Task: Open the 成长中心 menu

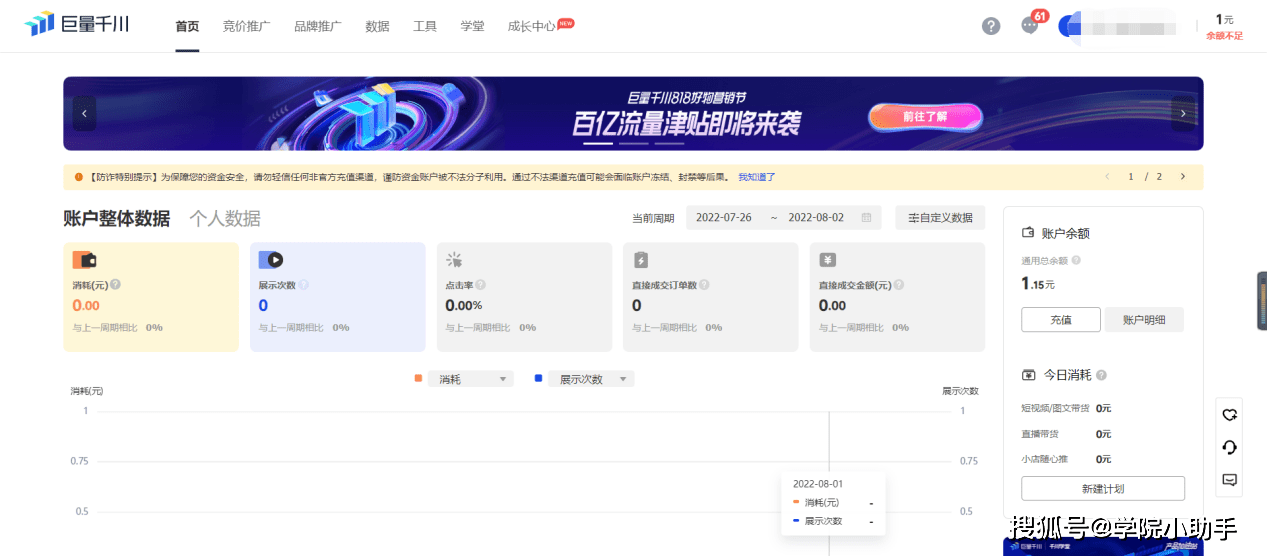Action: (x=532, y=26)
